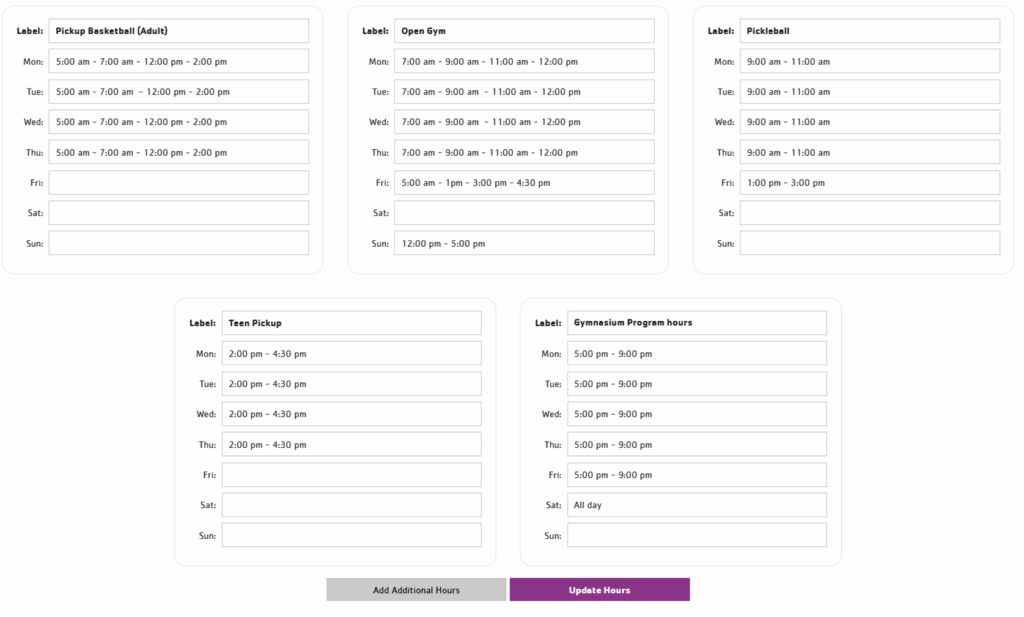Select Thursday hours field for Open Gym

pos(524,152)
